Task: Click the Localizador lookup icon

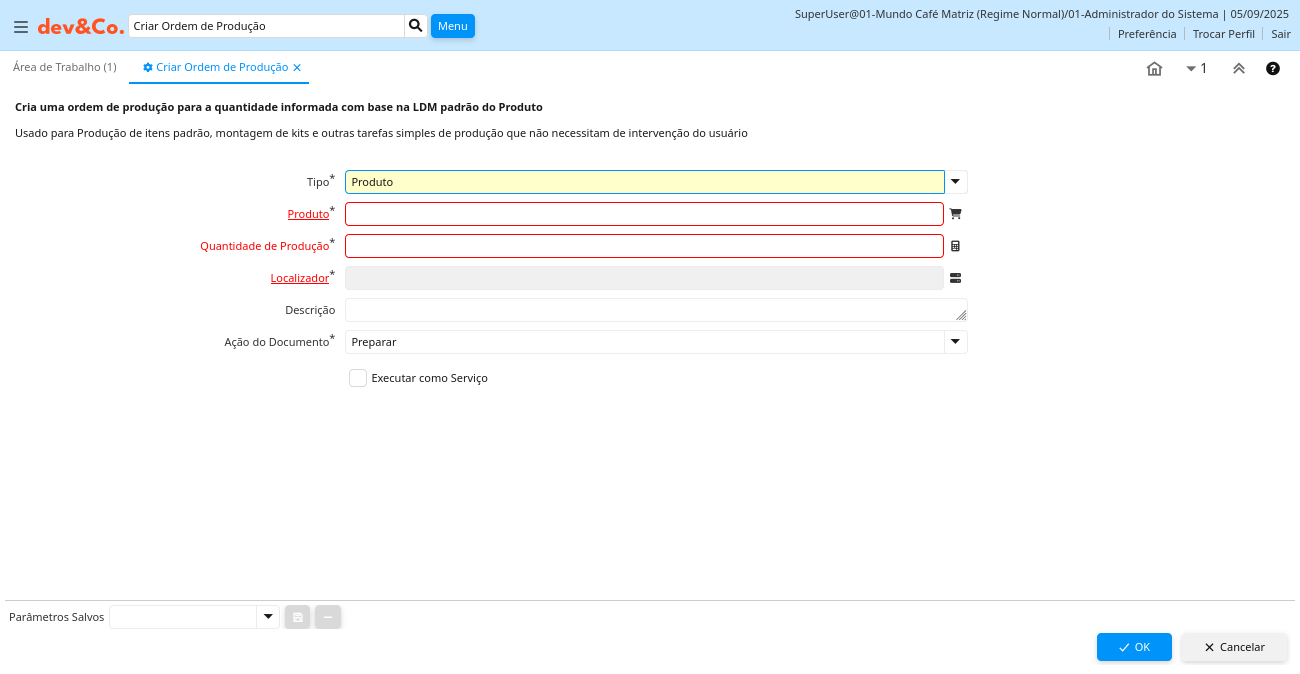Action: [x=955, y=278]
